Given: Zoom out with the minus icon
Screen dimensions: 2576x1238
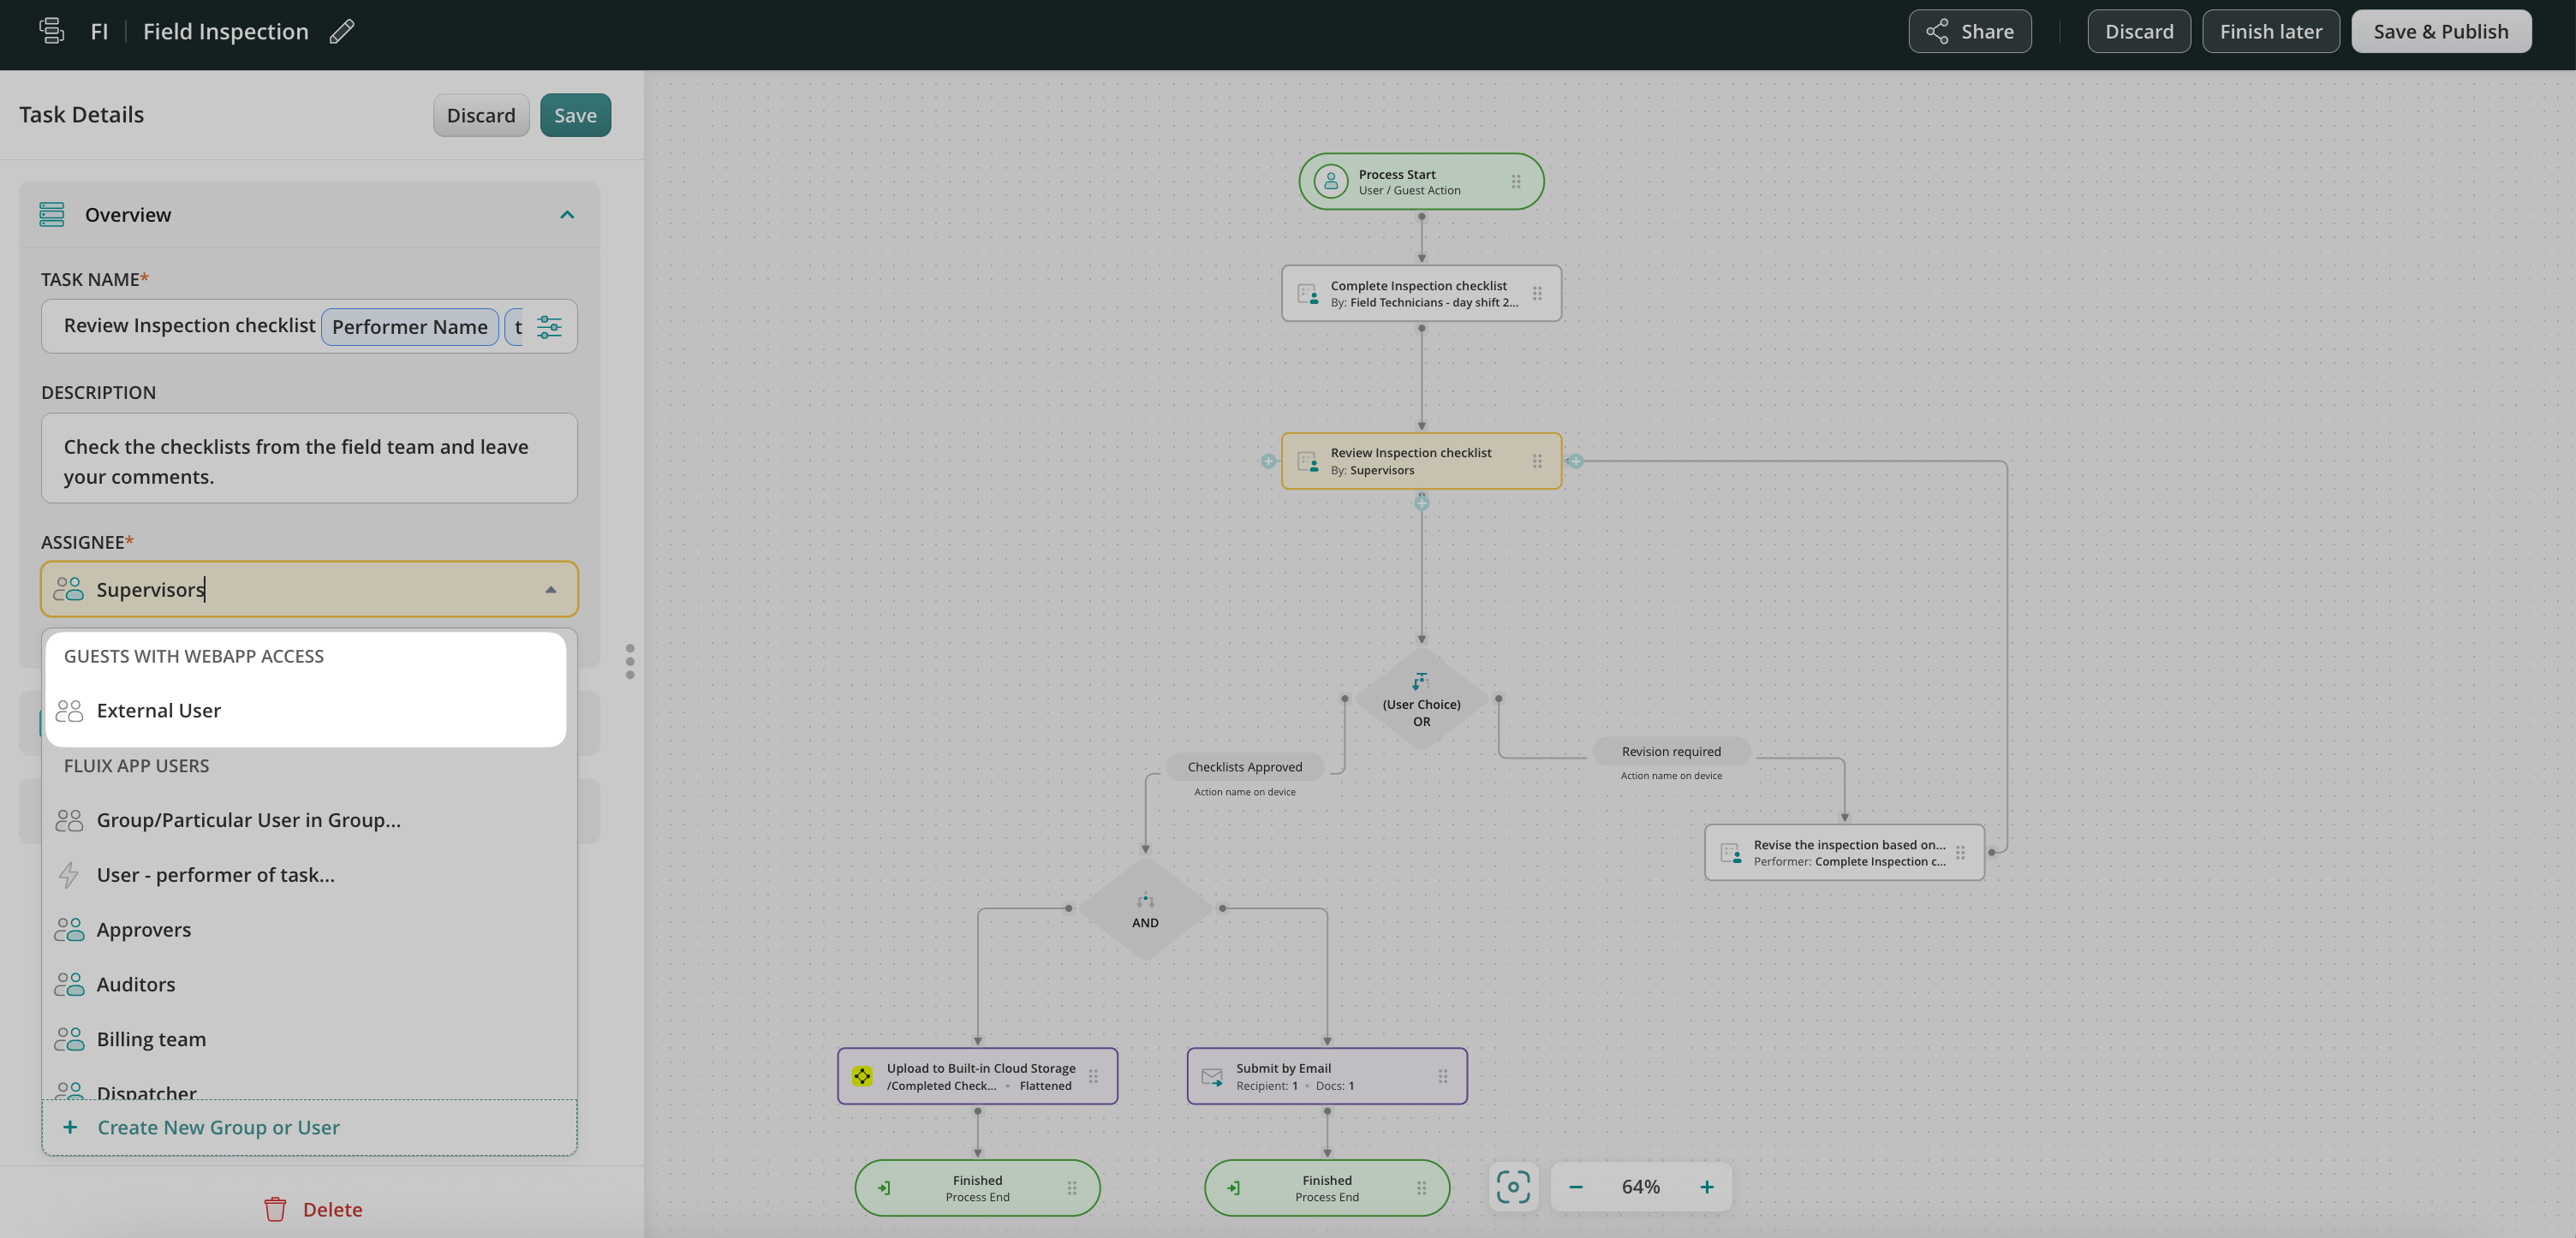Looking at the screenshot, I should tap(1576, 1187).
